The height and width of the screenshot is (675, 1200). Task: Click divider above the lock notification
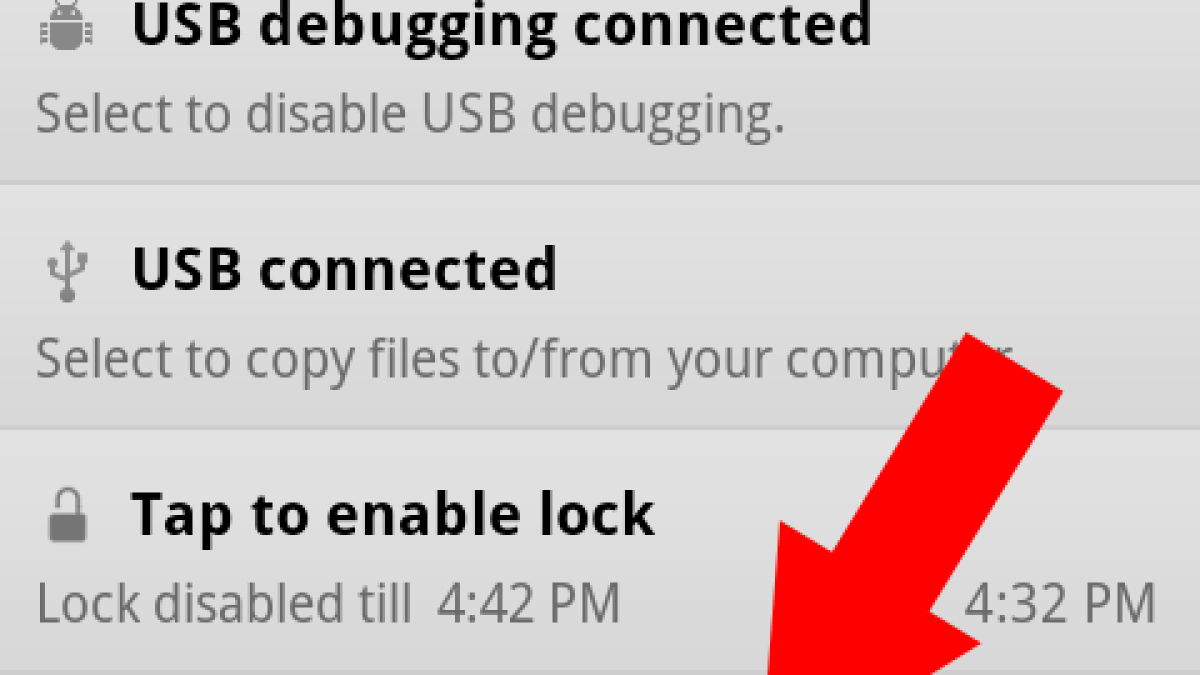[x=600, y=428]
